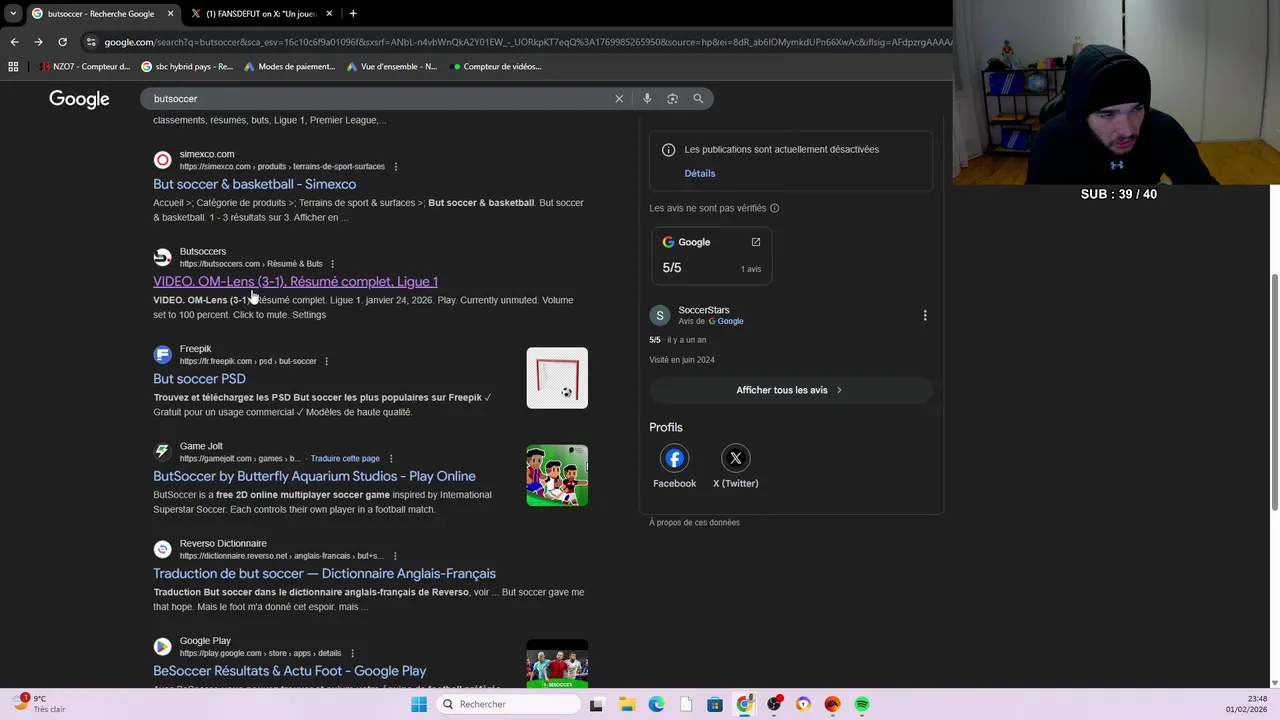The image size is (1280, 720).
Task: Open NZO7 Compteur bookmark
Action: click(85, 67)
